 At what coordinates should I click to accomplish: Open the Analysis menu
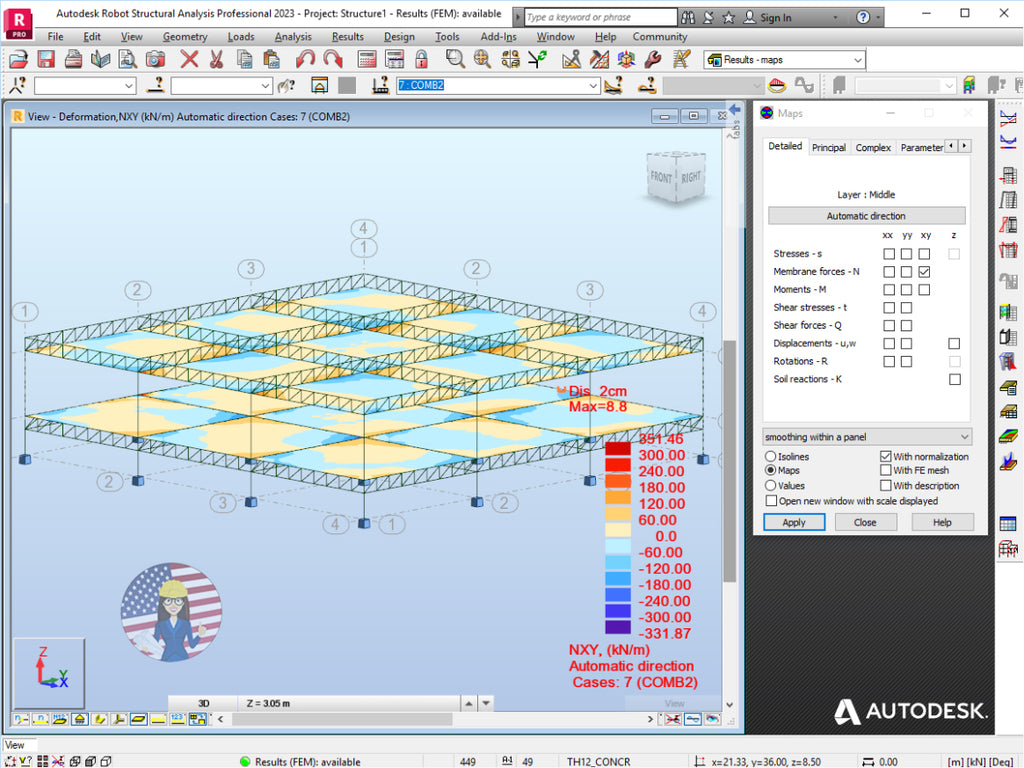point(293,36)
